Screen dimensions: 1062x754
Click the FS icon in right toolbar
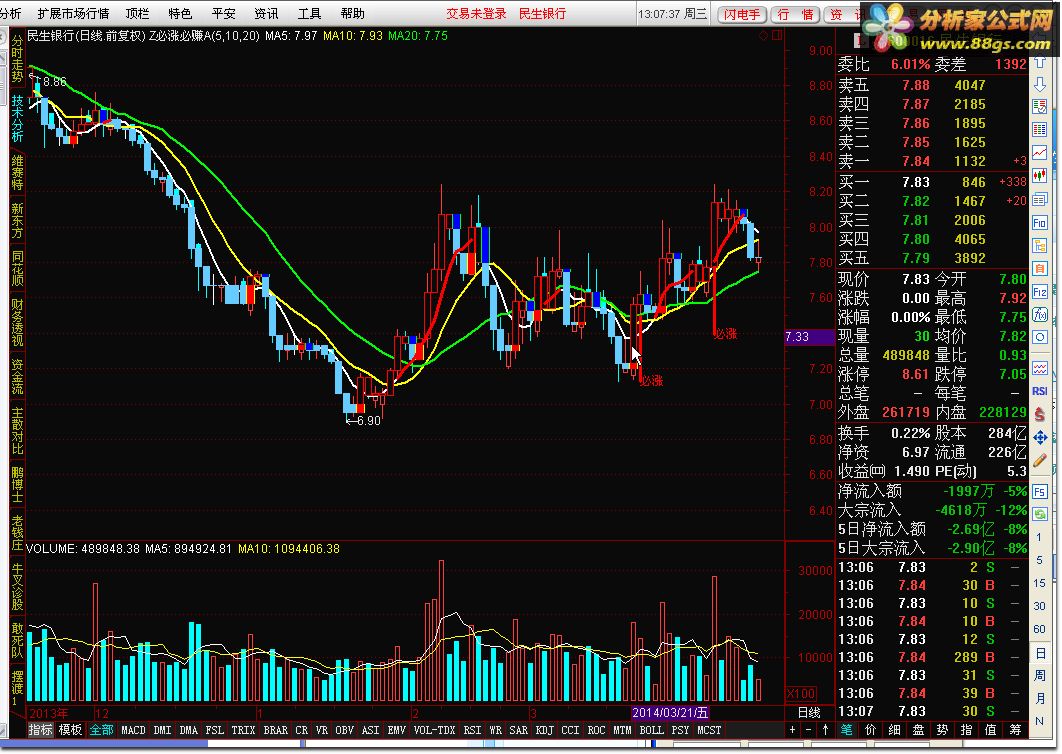[1040, 492]
